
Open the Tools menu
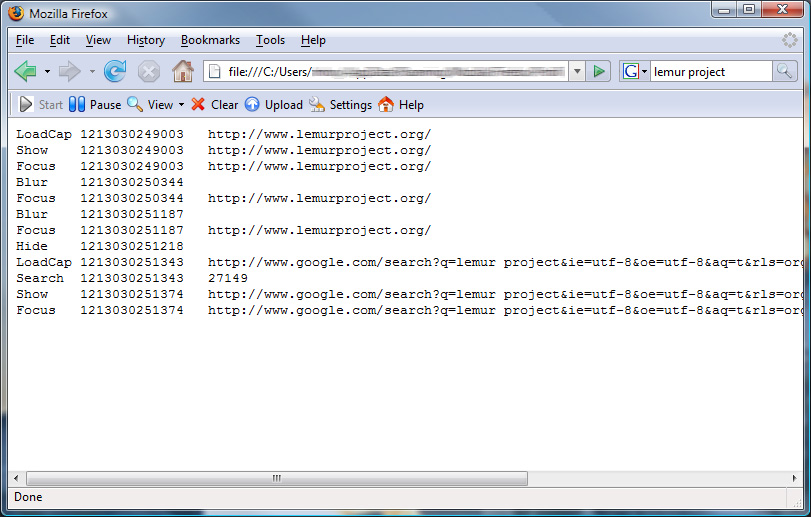(x=271, y=40)
